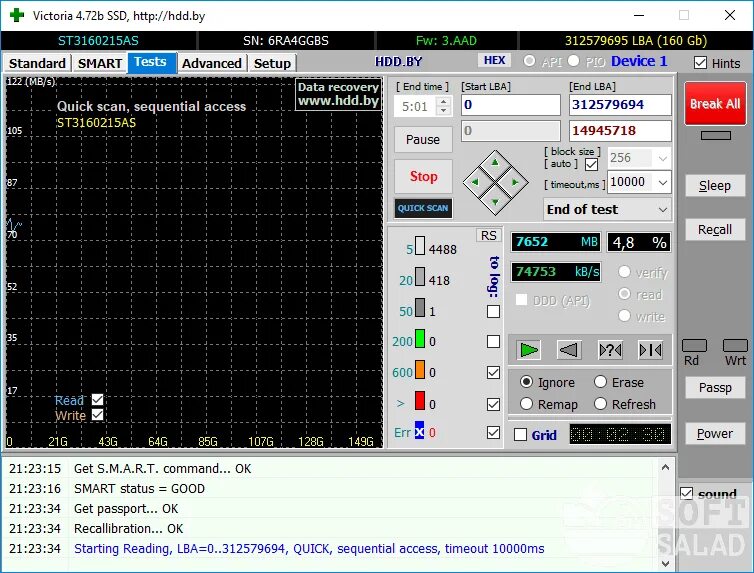This screenshot has height=573, width=754.
Task: Click the blue Err X block icon
Action: pyautogui.click(x=419, y=431)
